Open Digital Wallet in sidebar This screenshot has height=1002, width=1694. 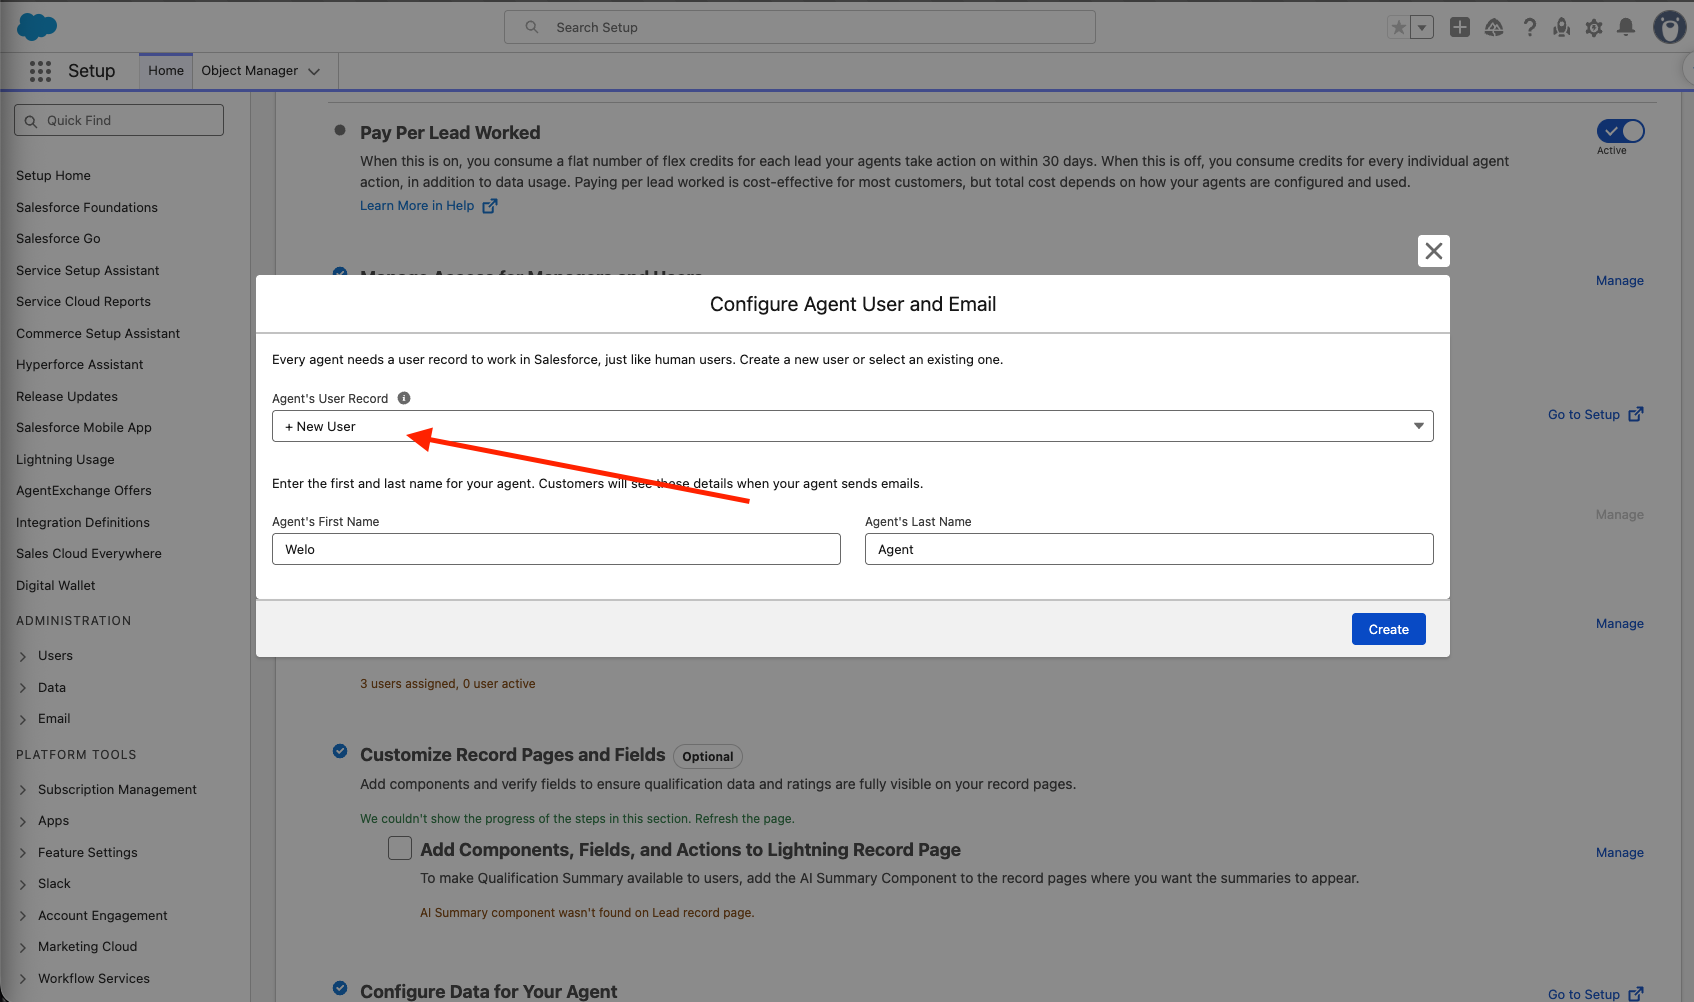56,586
